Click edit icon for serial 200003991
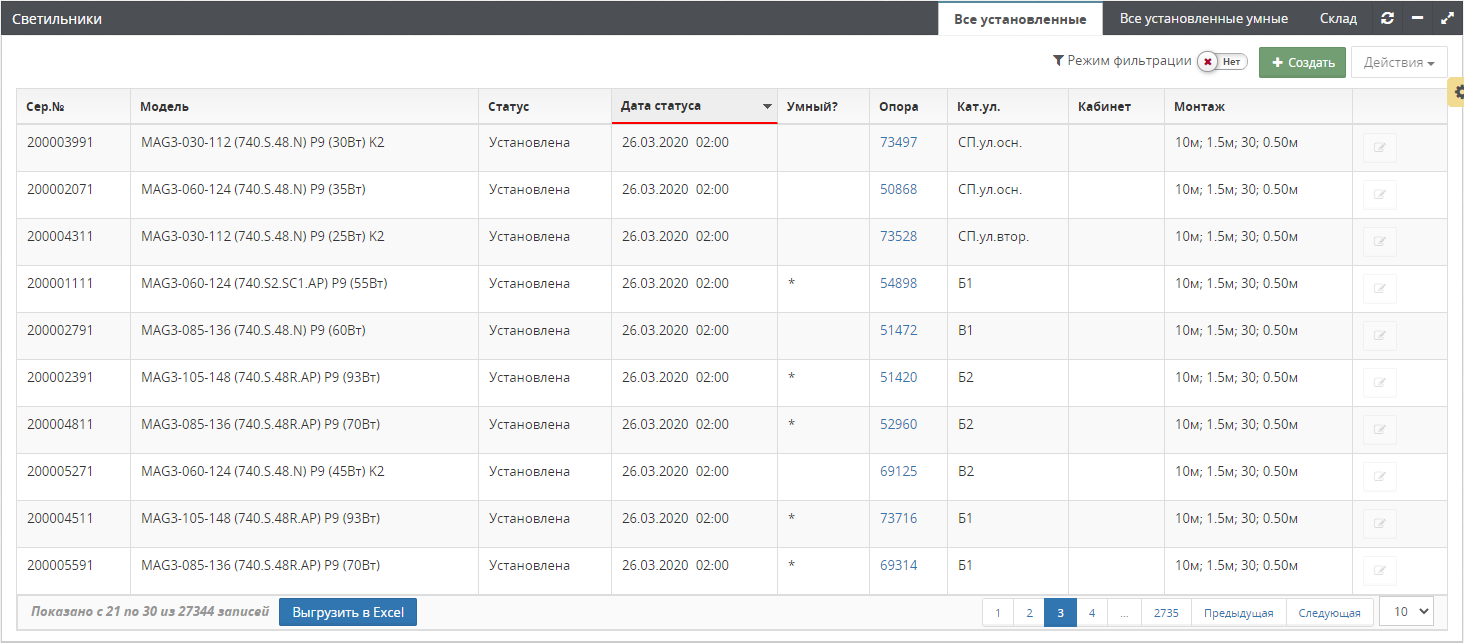Image resolution: width=1464 pixels, height=643 pixels. tap(1379, 148)
